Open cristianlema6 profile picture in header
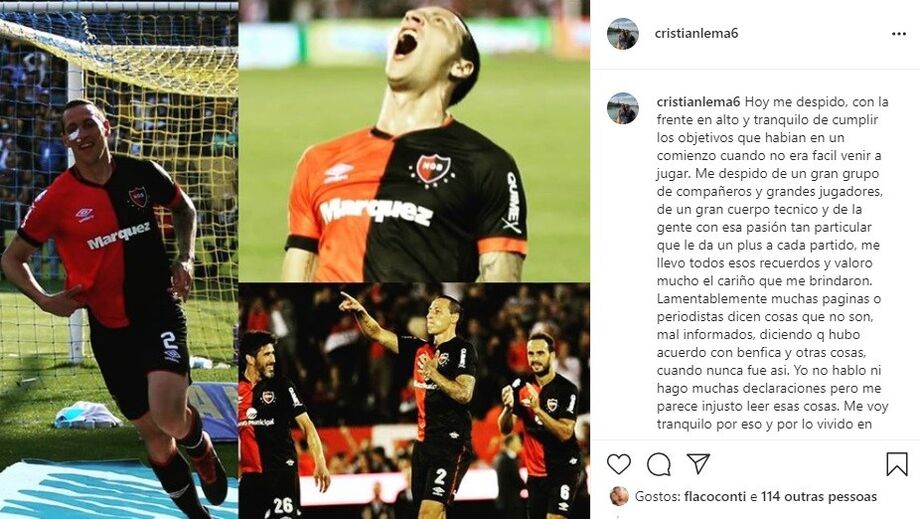 click(623, 33)
